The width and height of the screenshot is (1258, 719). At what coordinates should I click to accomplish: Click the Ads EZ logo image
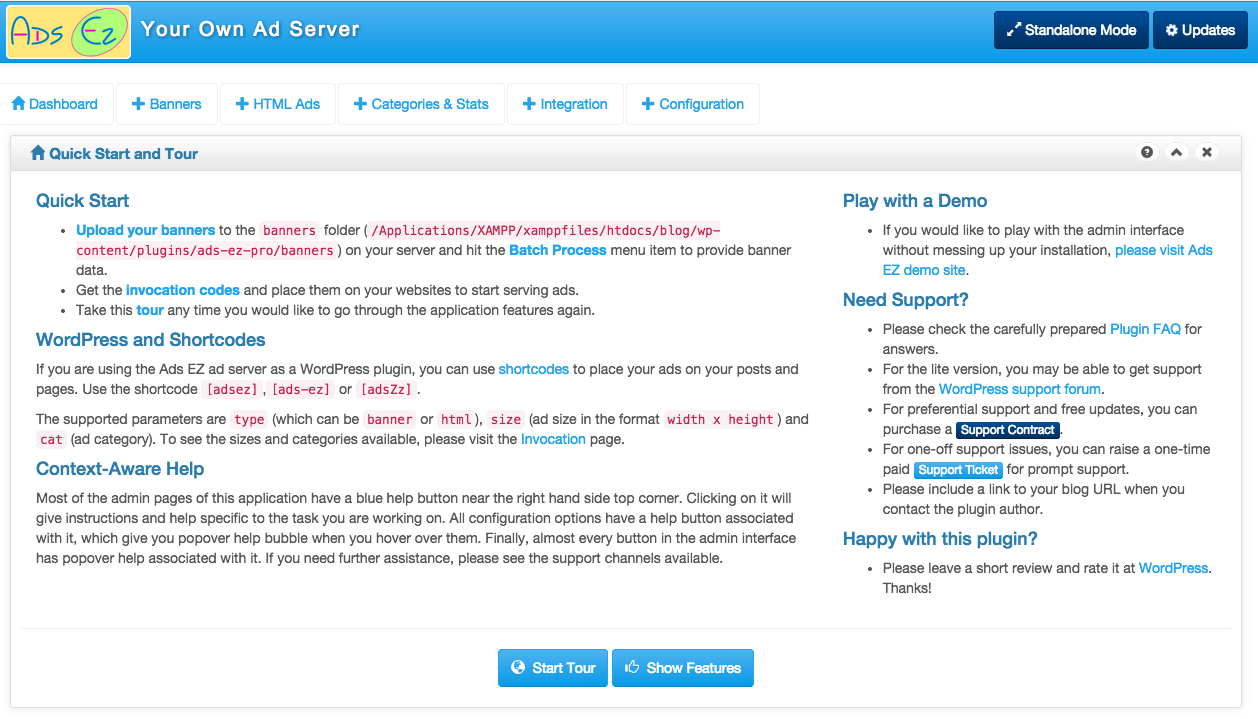(68, 32)
